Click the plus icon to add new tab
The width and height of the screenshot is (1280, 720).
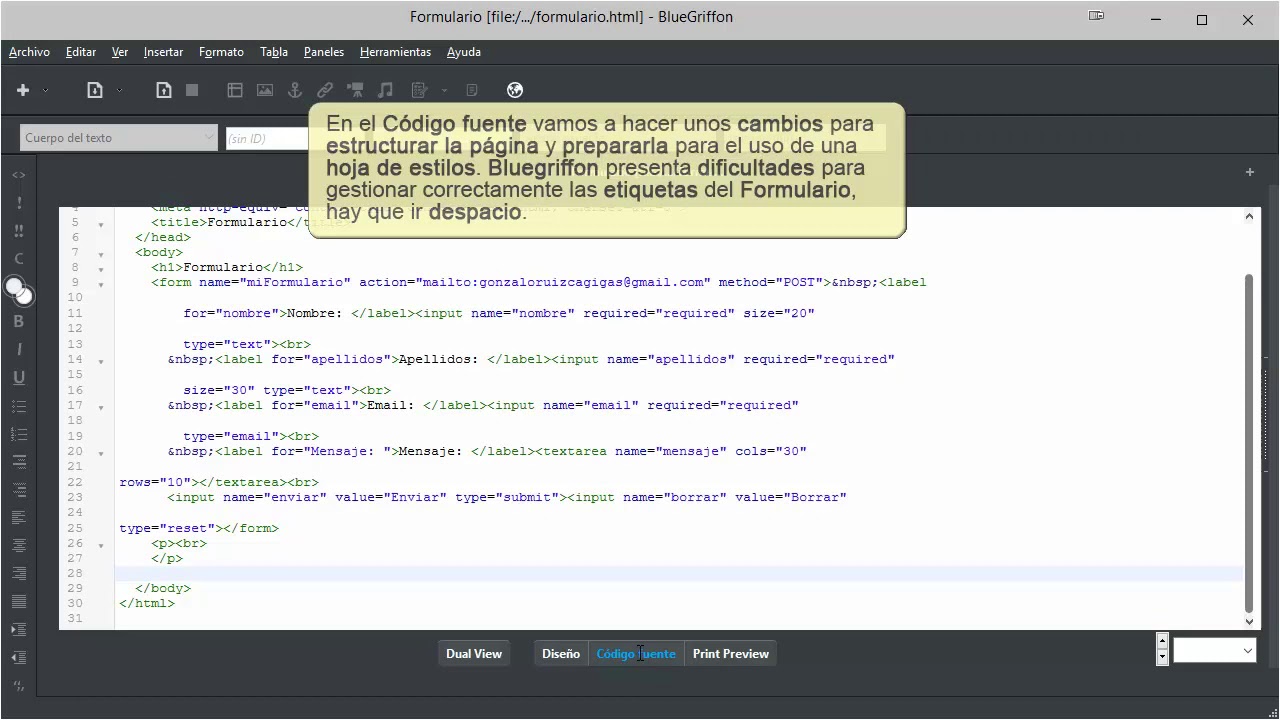point(1249,172)
